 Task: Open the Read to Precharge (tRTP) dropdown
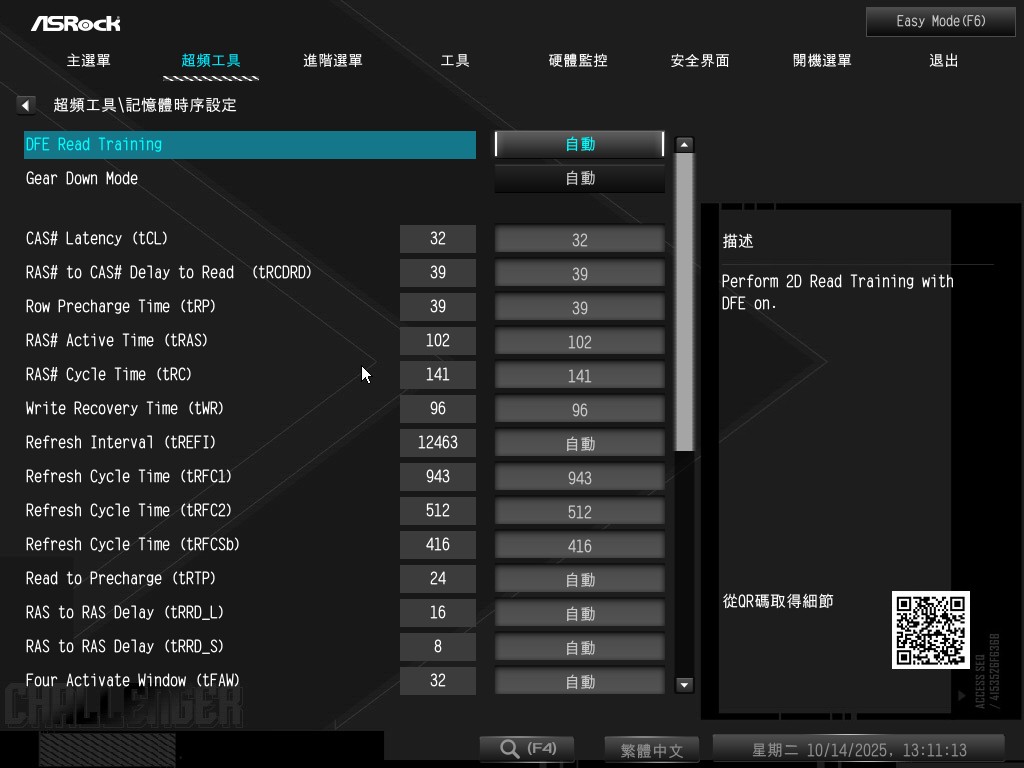[579, 579]
